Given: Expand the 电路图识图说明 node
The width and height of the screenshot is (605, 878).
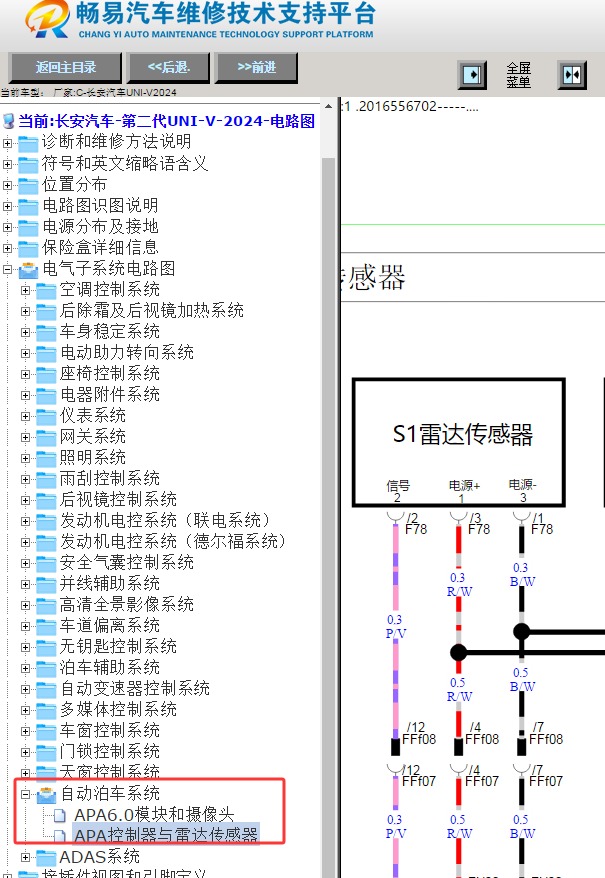Looking at the screenshot, I should (x=7, y=206).
